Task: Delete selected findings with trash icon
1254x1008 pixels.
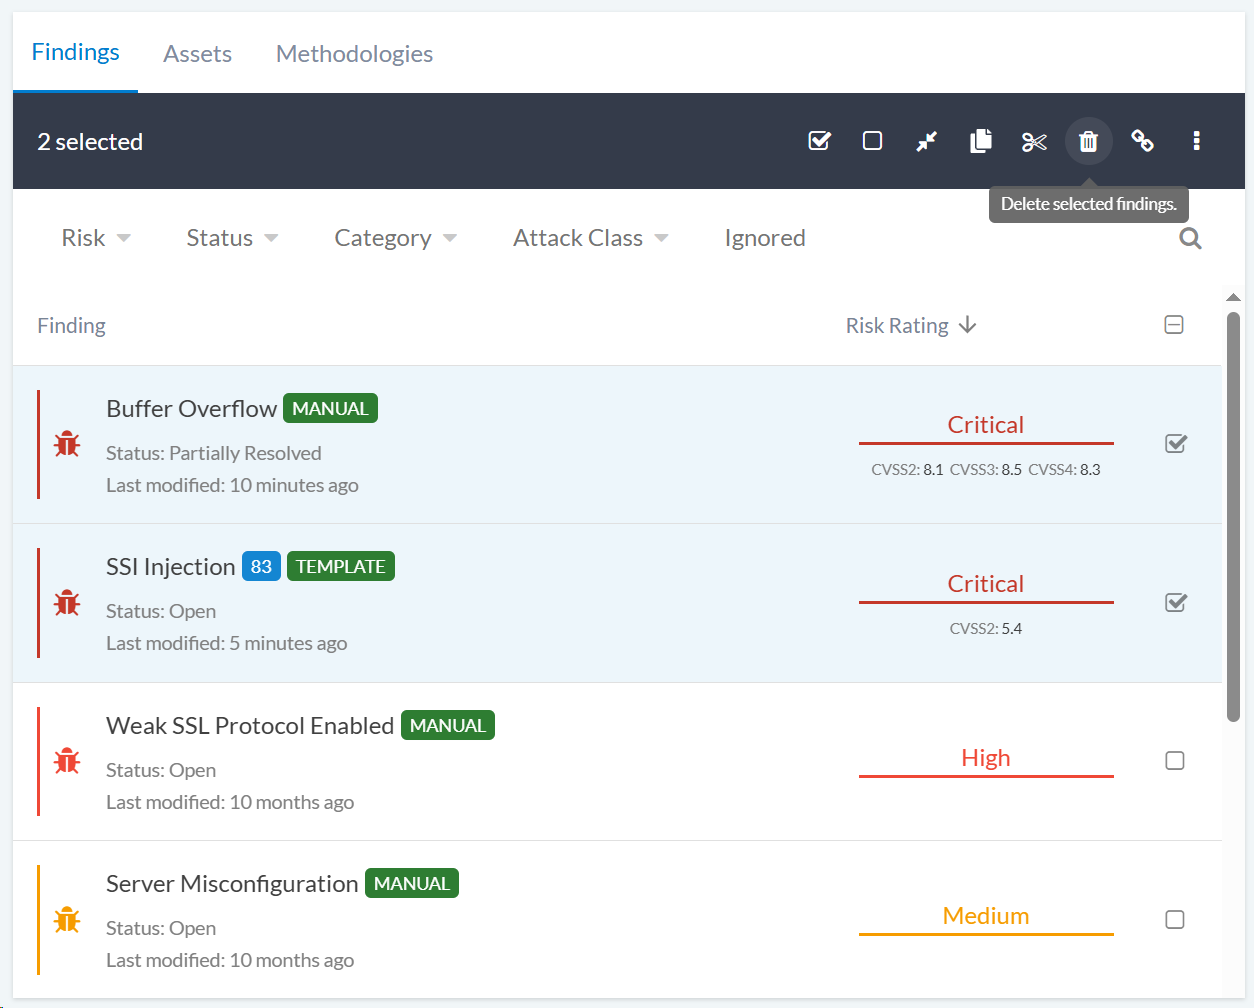Action: (x=1088, y=141)
